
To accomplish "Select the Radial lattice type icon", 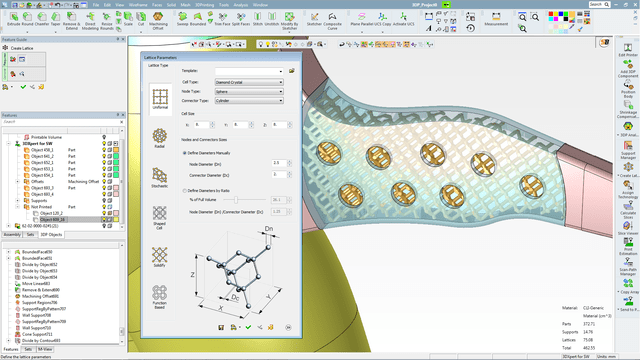I will [160, 138].
